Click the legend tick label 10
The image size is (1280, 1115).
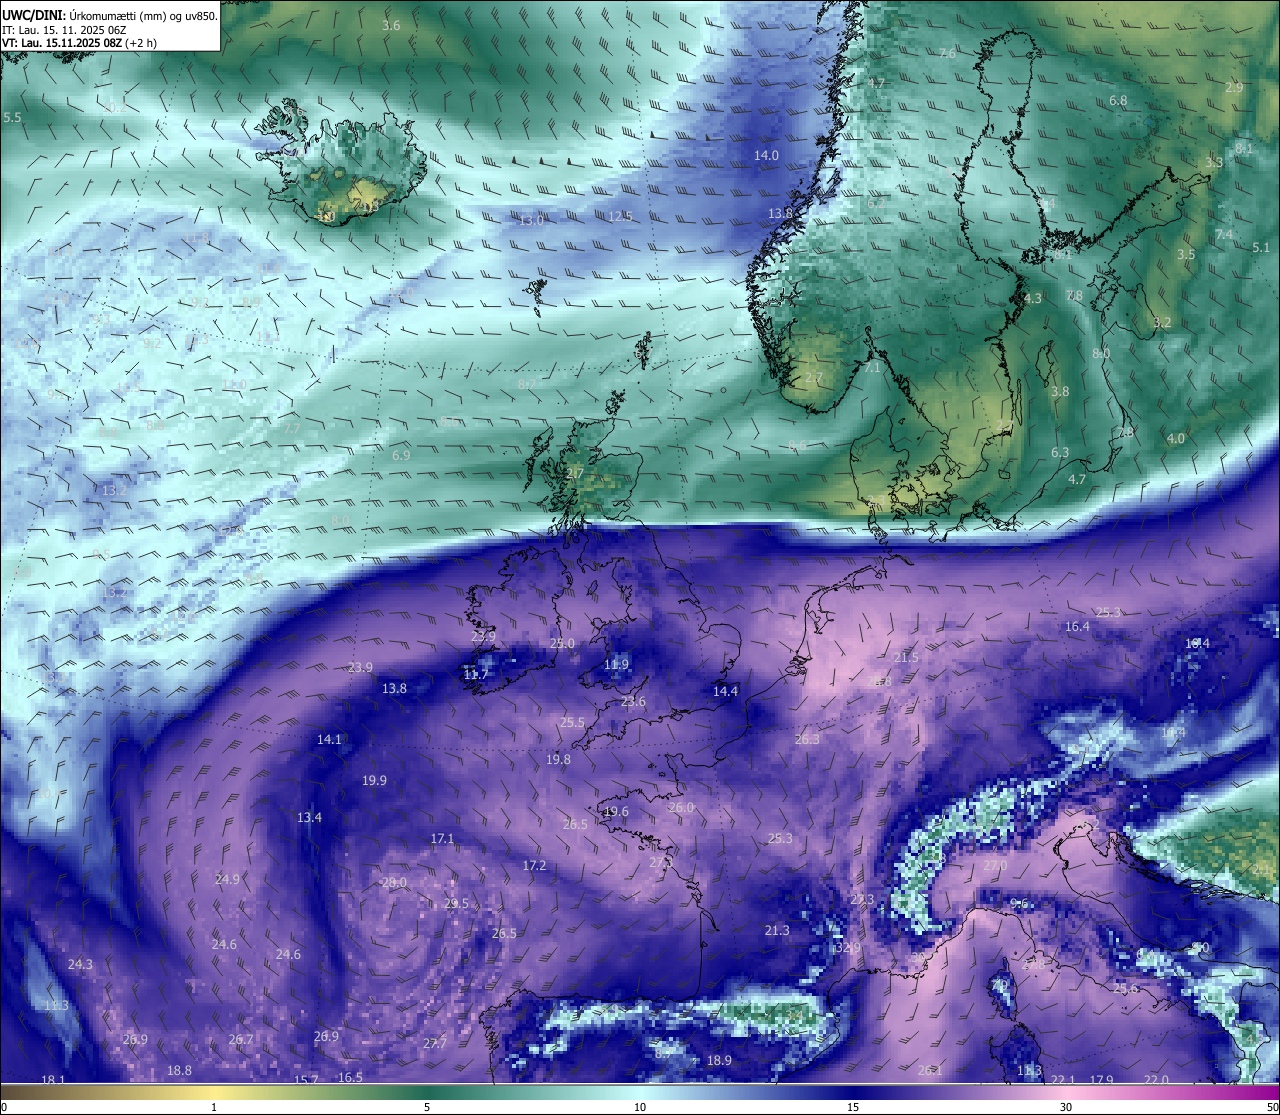pos(640,1107)
